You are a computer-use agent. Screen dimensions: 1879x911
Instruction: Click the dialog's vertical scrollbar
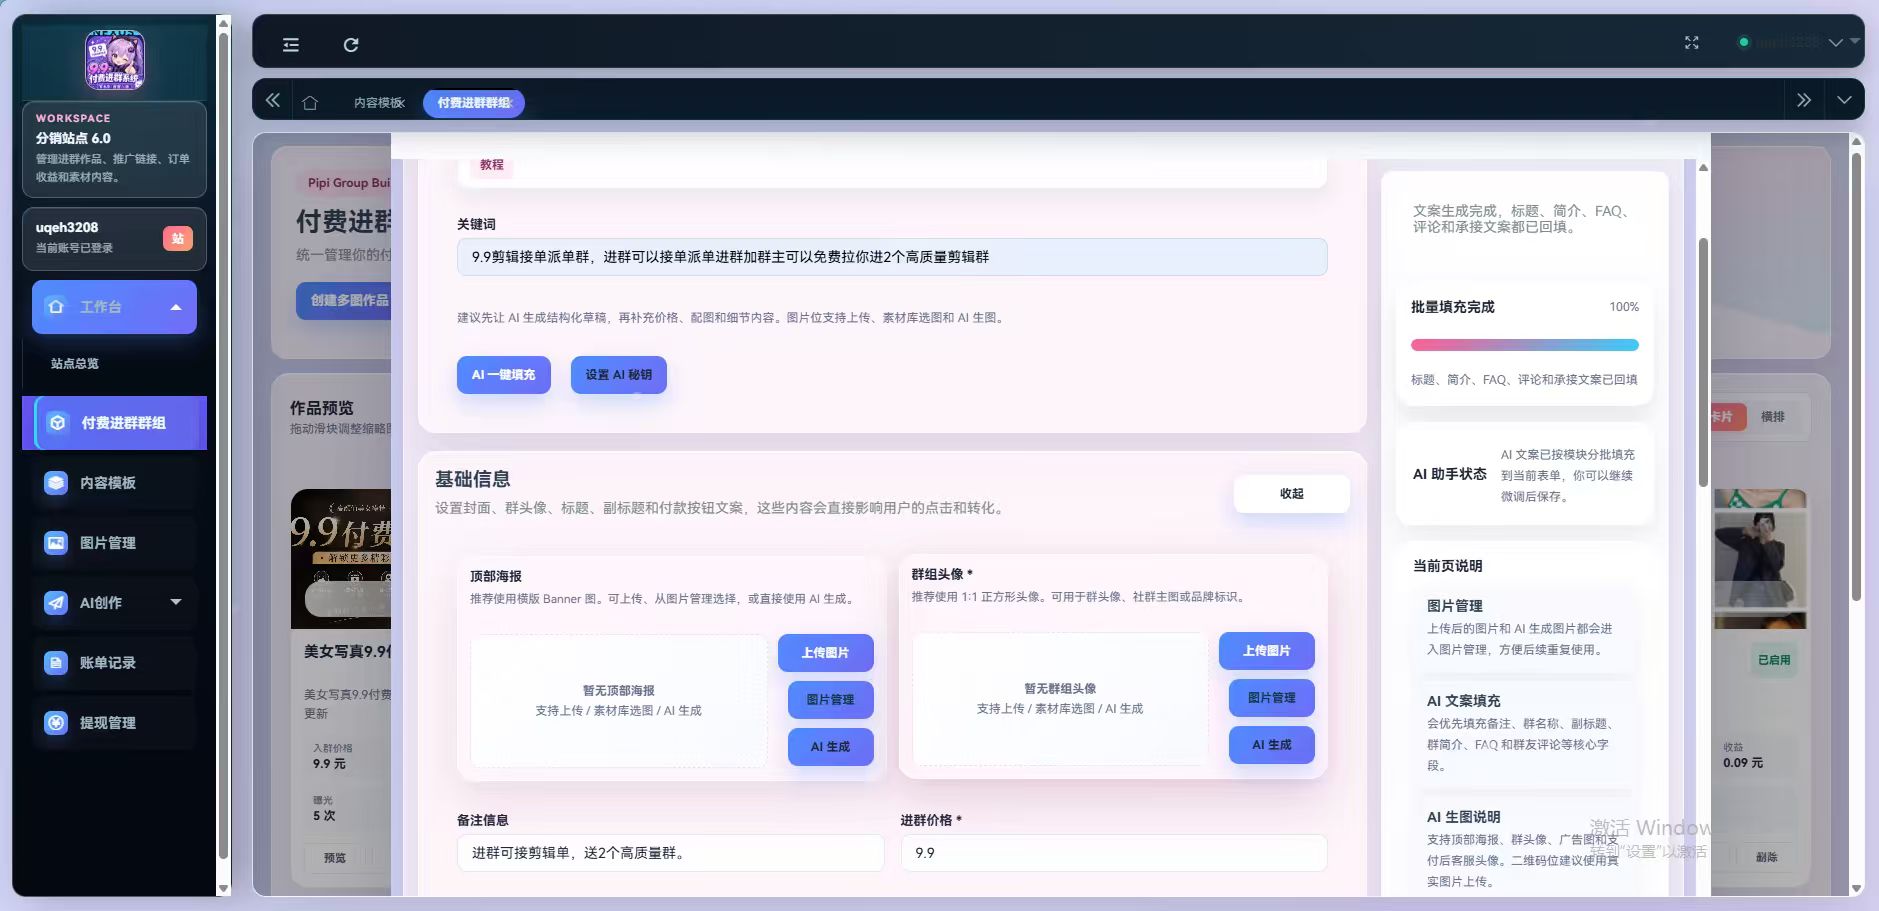(x=1703, y=363)
